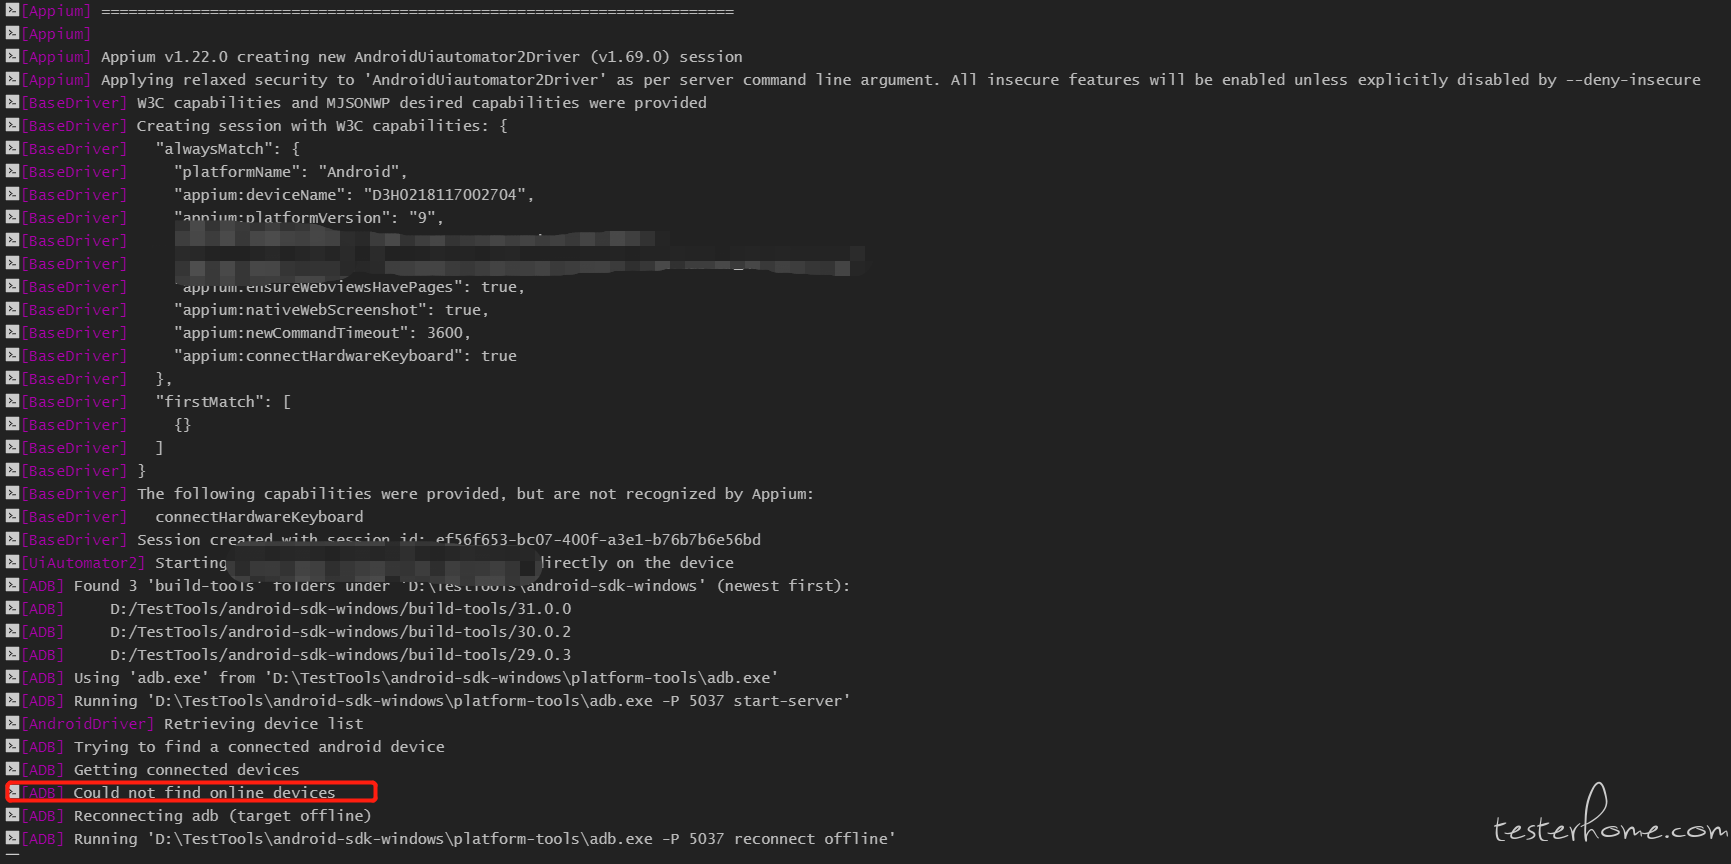Click the icon left of 'Creating session with W3C capabilities'
Viewport: 1731px width, 864px height.
(13, 125)
